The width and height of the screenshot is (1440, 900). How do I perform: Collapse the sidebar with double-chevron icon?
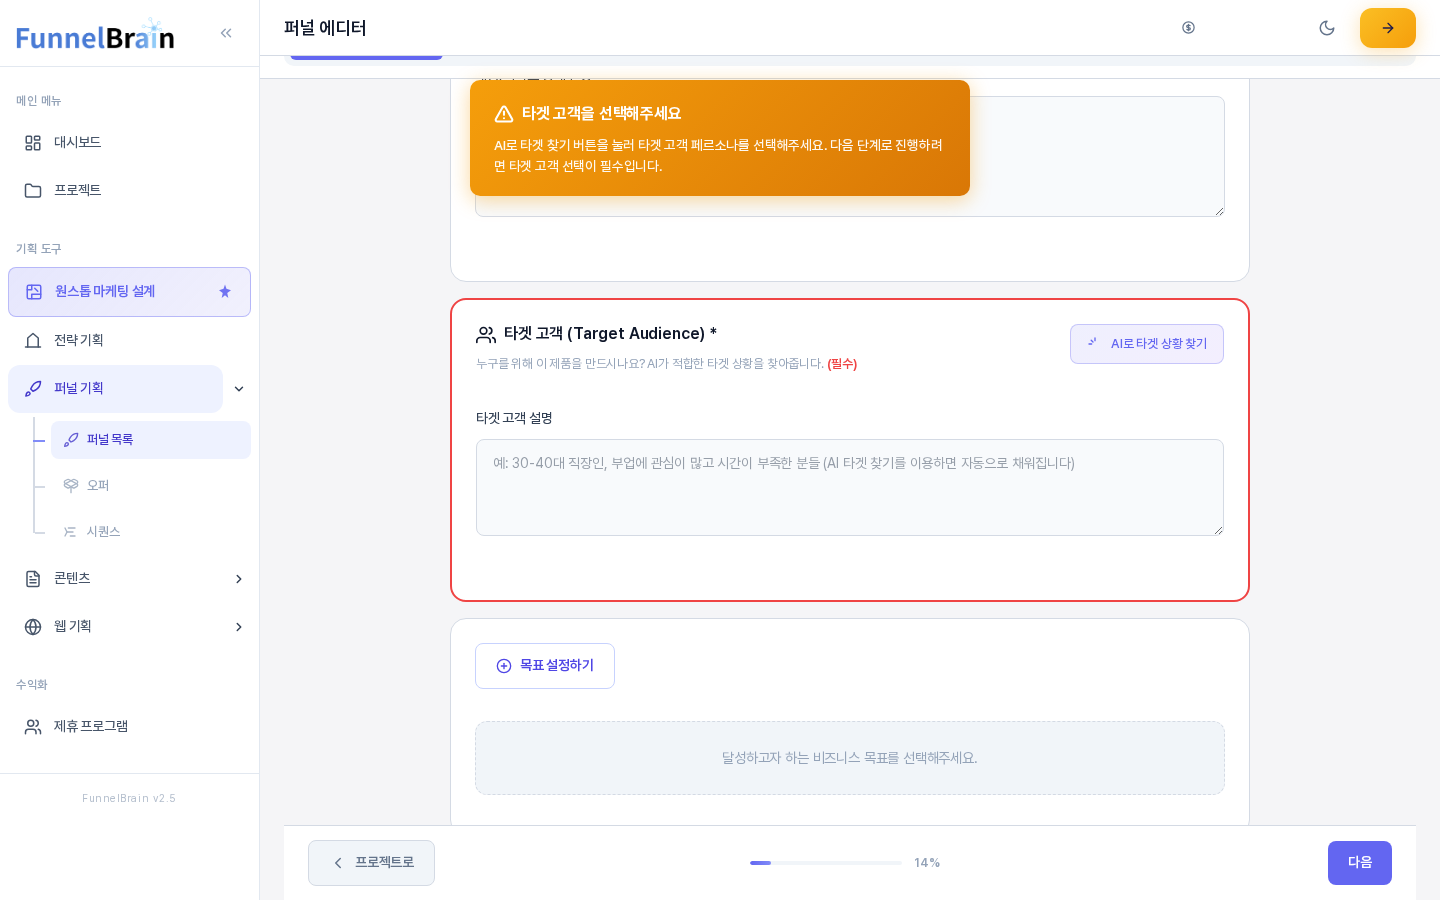click(x=226, y=33)
